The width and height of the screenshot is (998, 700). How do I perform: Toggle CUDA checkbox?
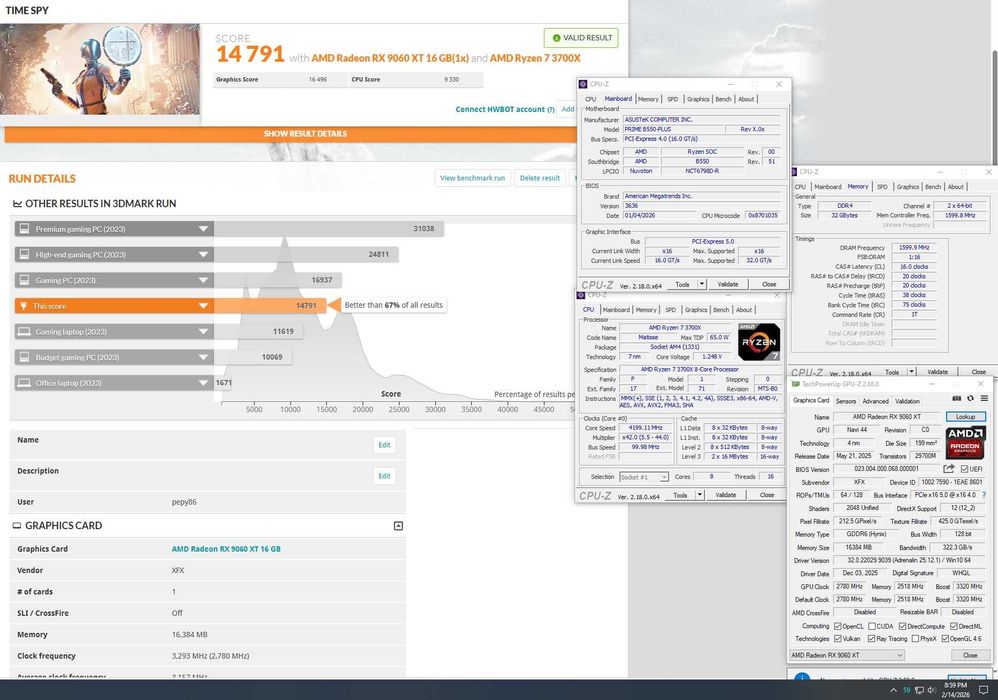[872, 626]
